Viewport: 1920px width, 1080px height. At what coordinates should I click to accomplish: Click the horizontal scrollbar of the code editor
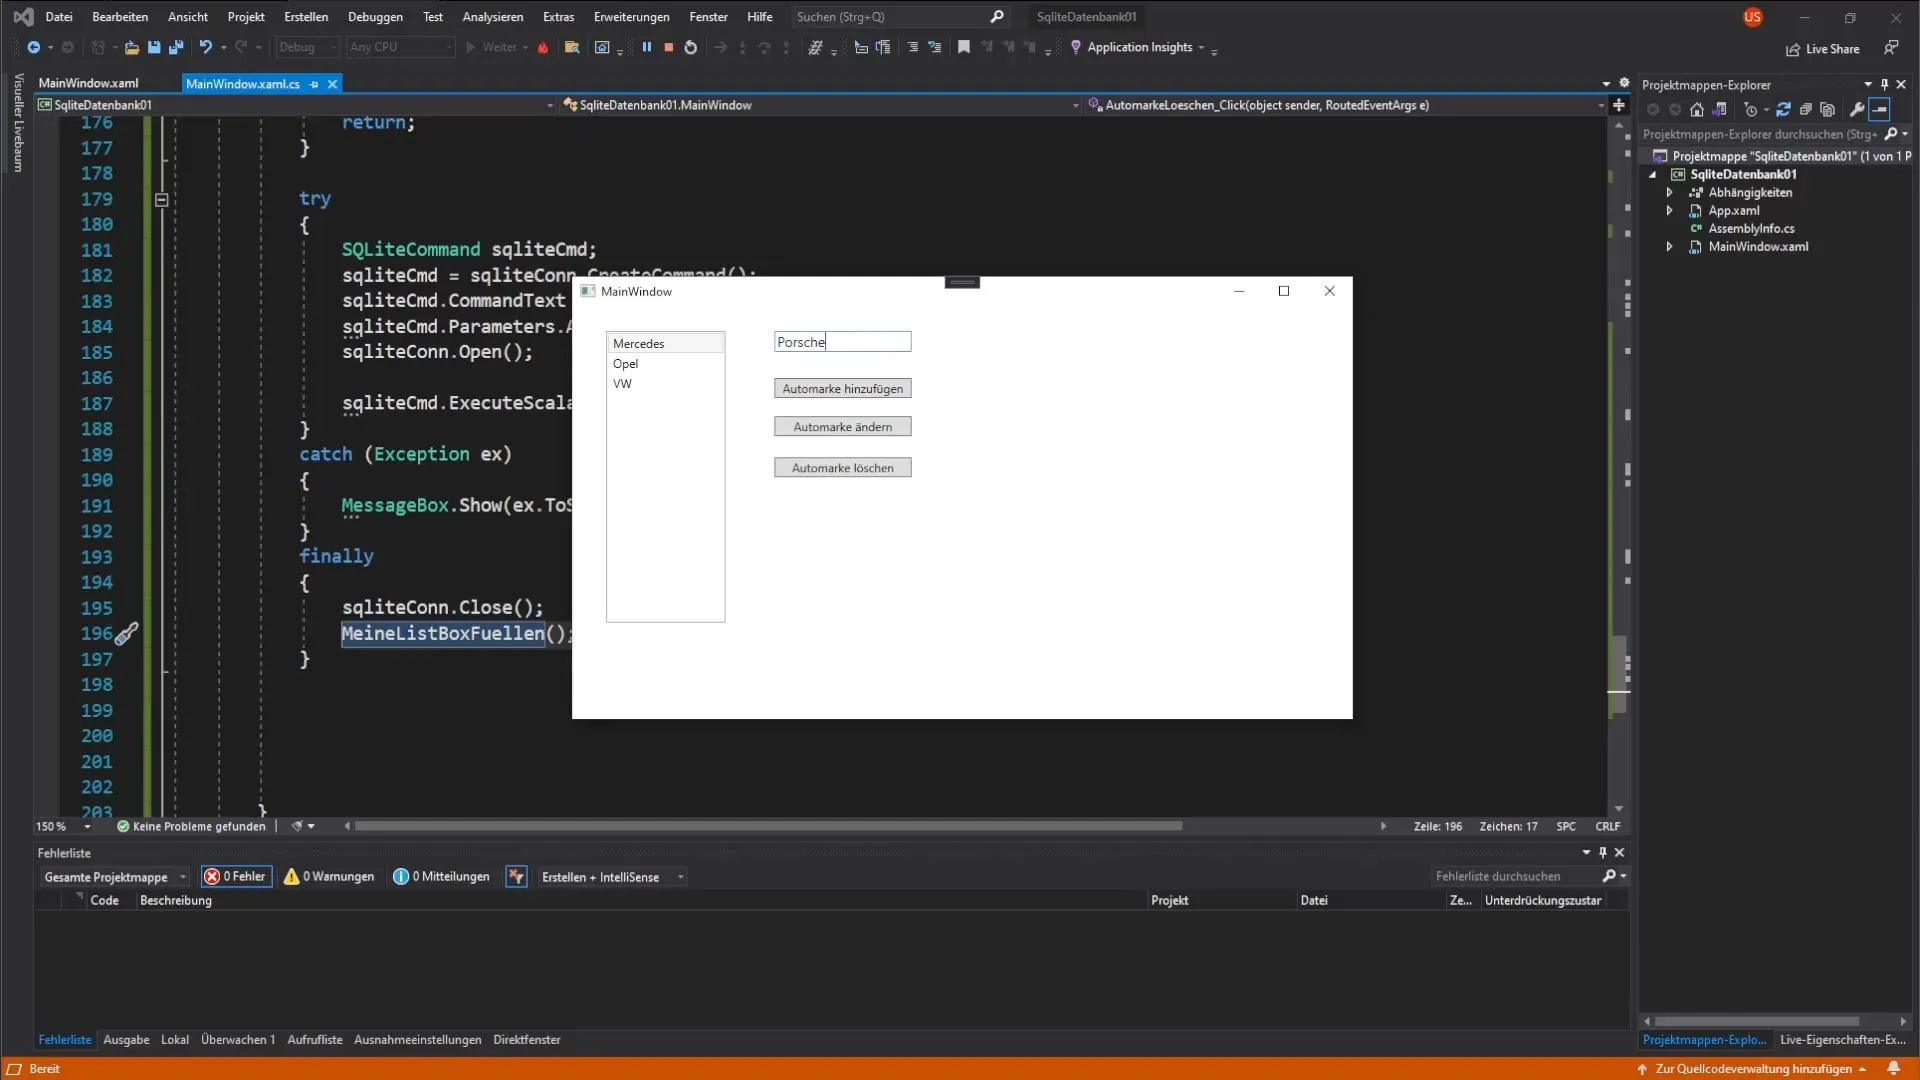[x=768, y=827]
